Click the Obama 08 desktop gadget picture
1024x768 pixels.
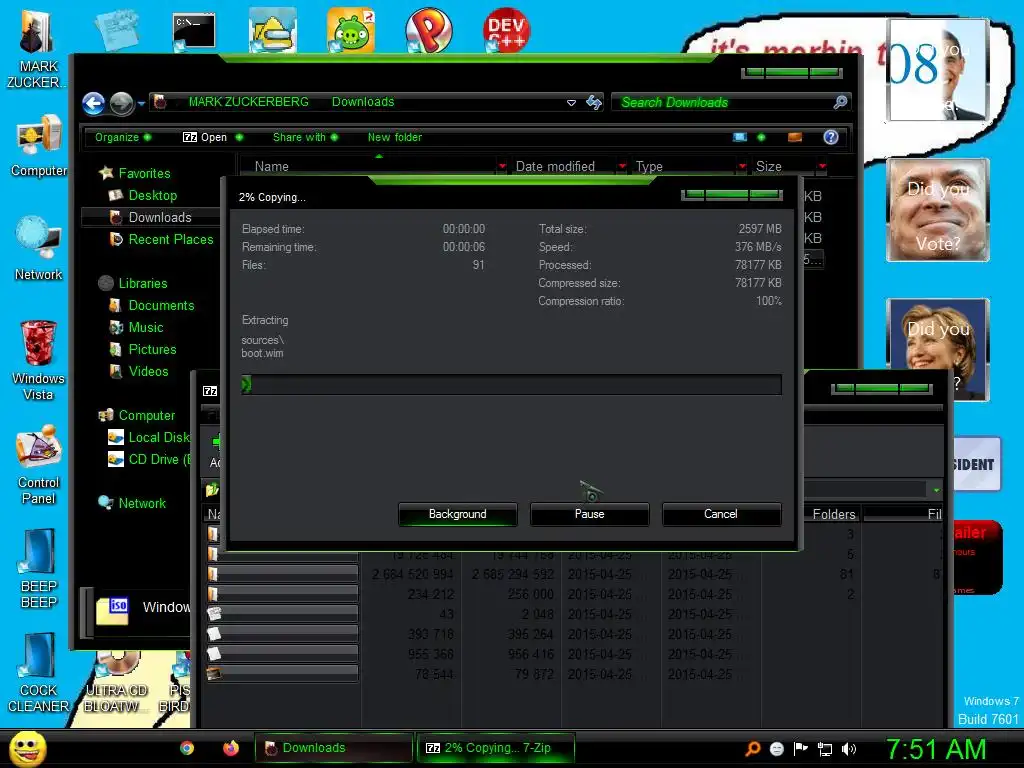tap(937, 69)
